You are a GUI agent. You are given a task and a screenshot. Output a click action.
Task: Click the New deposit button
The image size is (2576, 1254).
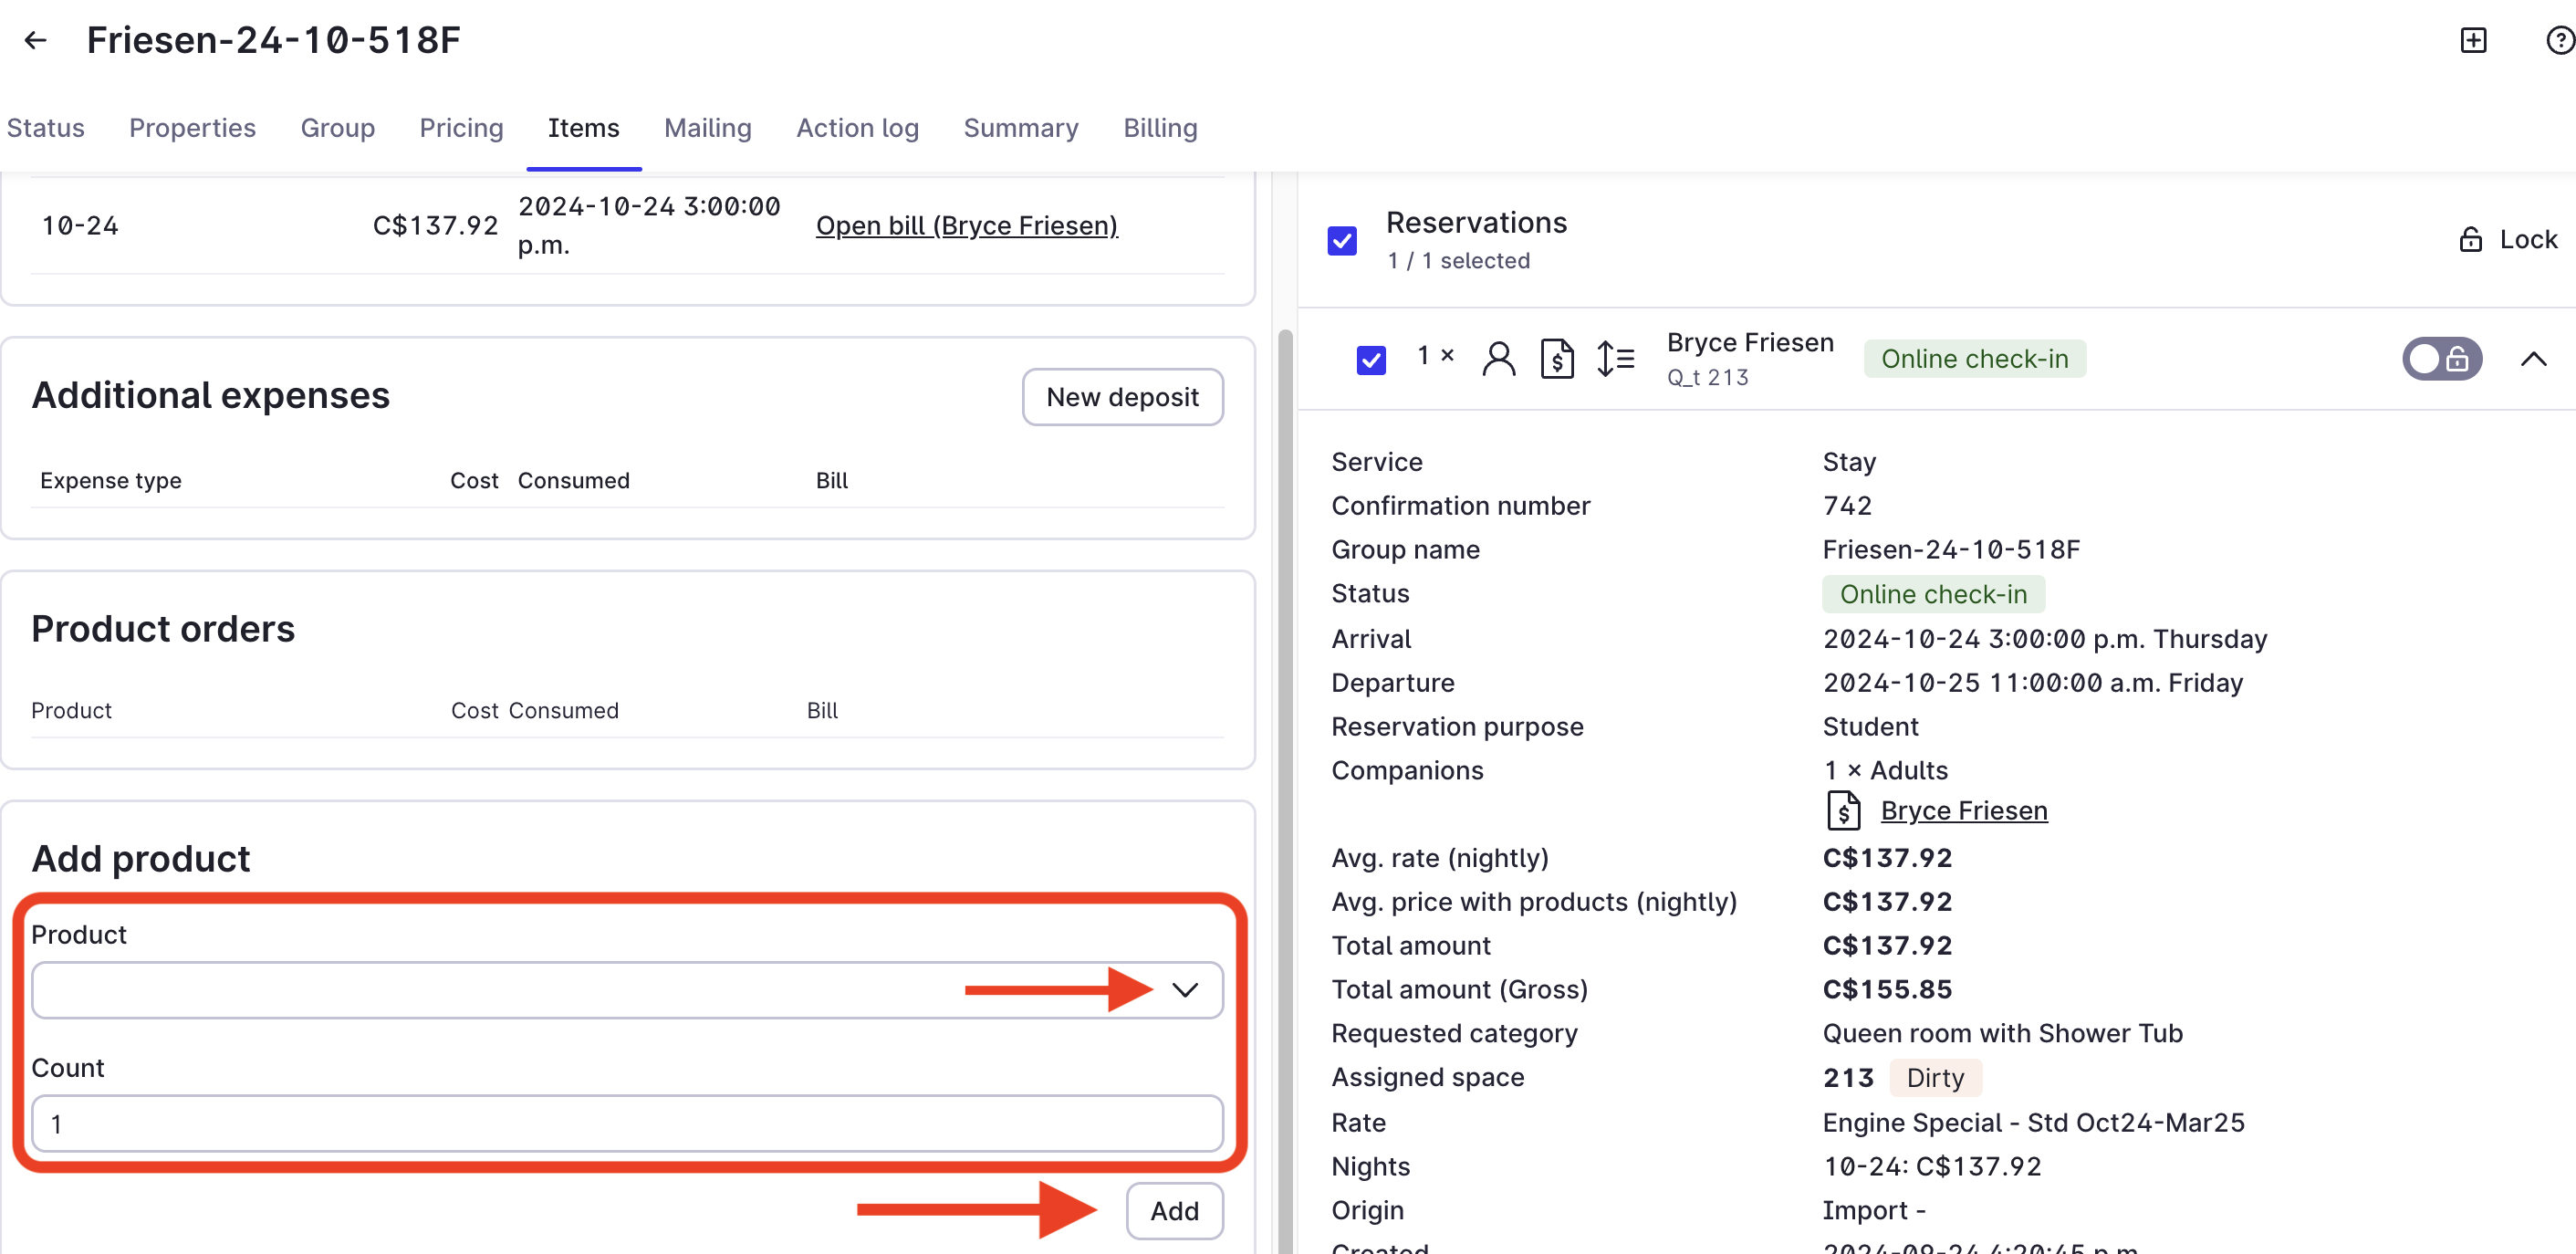coord(1122,397)
